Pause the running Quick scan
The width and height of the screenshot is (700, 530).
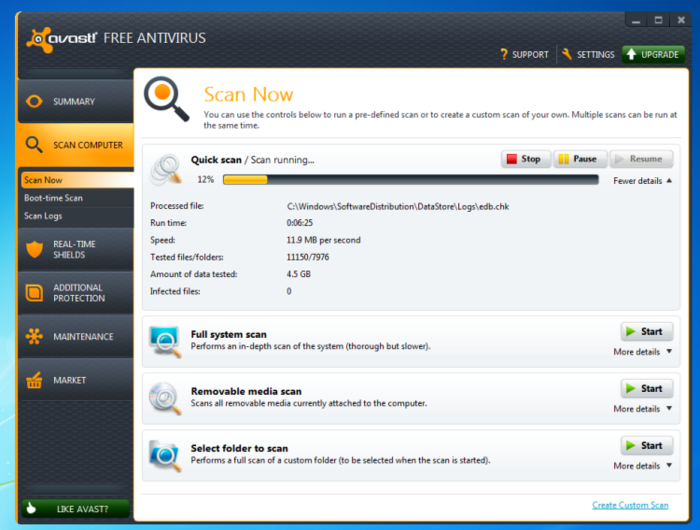[580, 159]
